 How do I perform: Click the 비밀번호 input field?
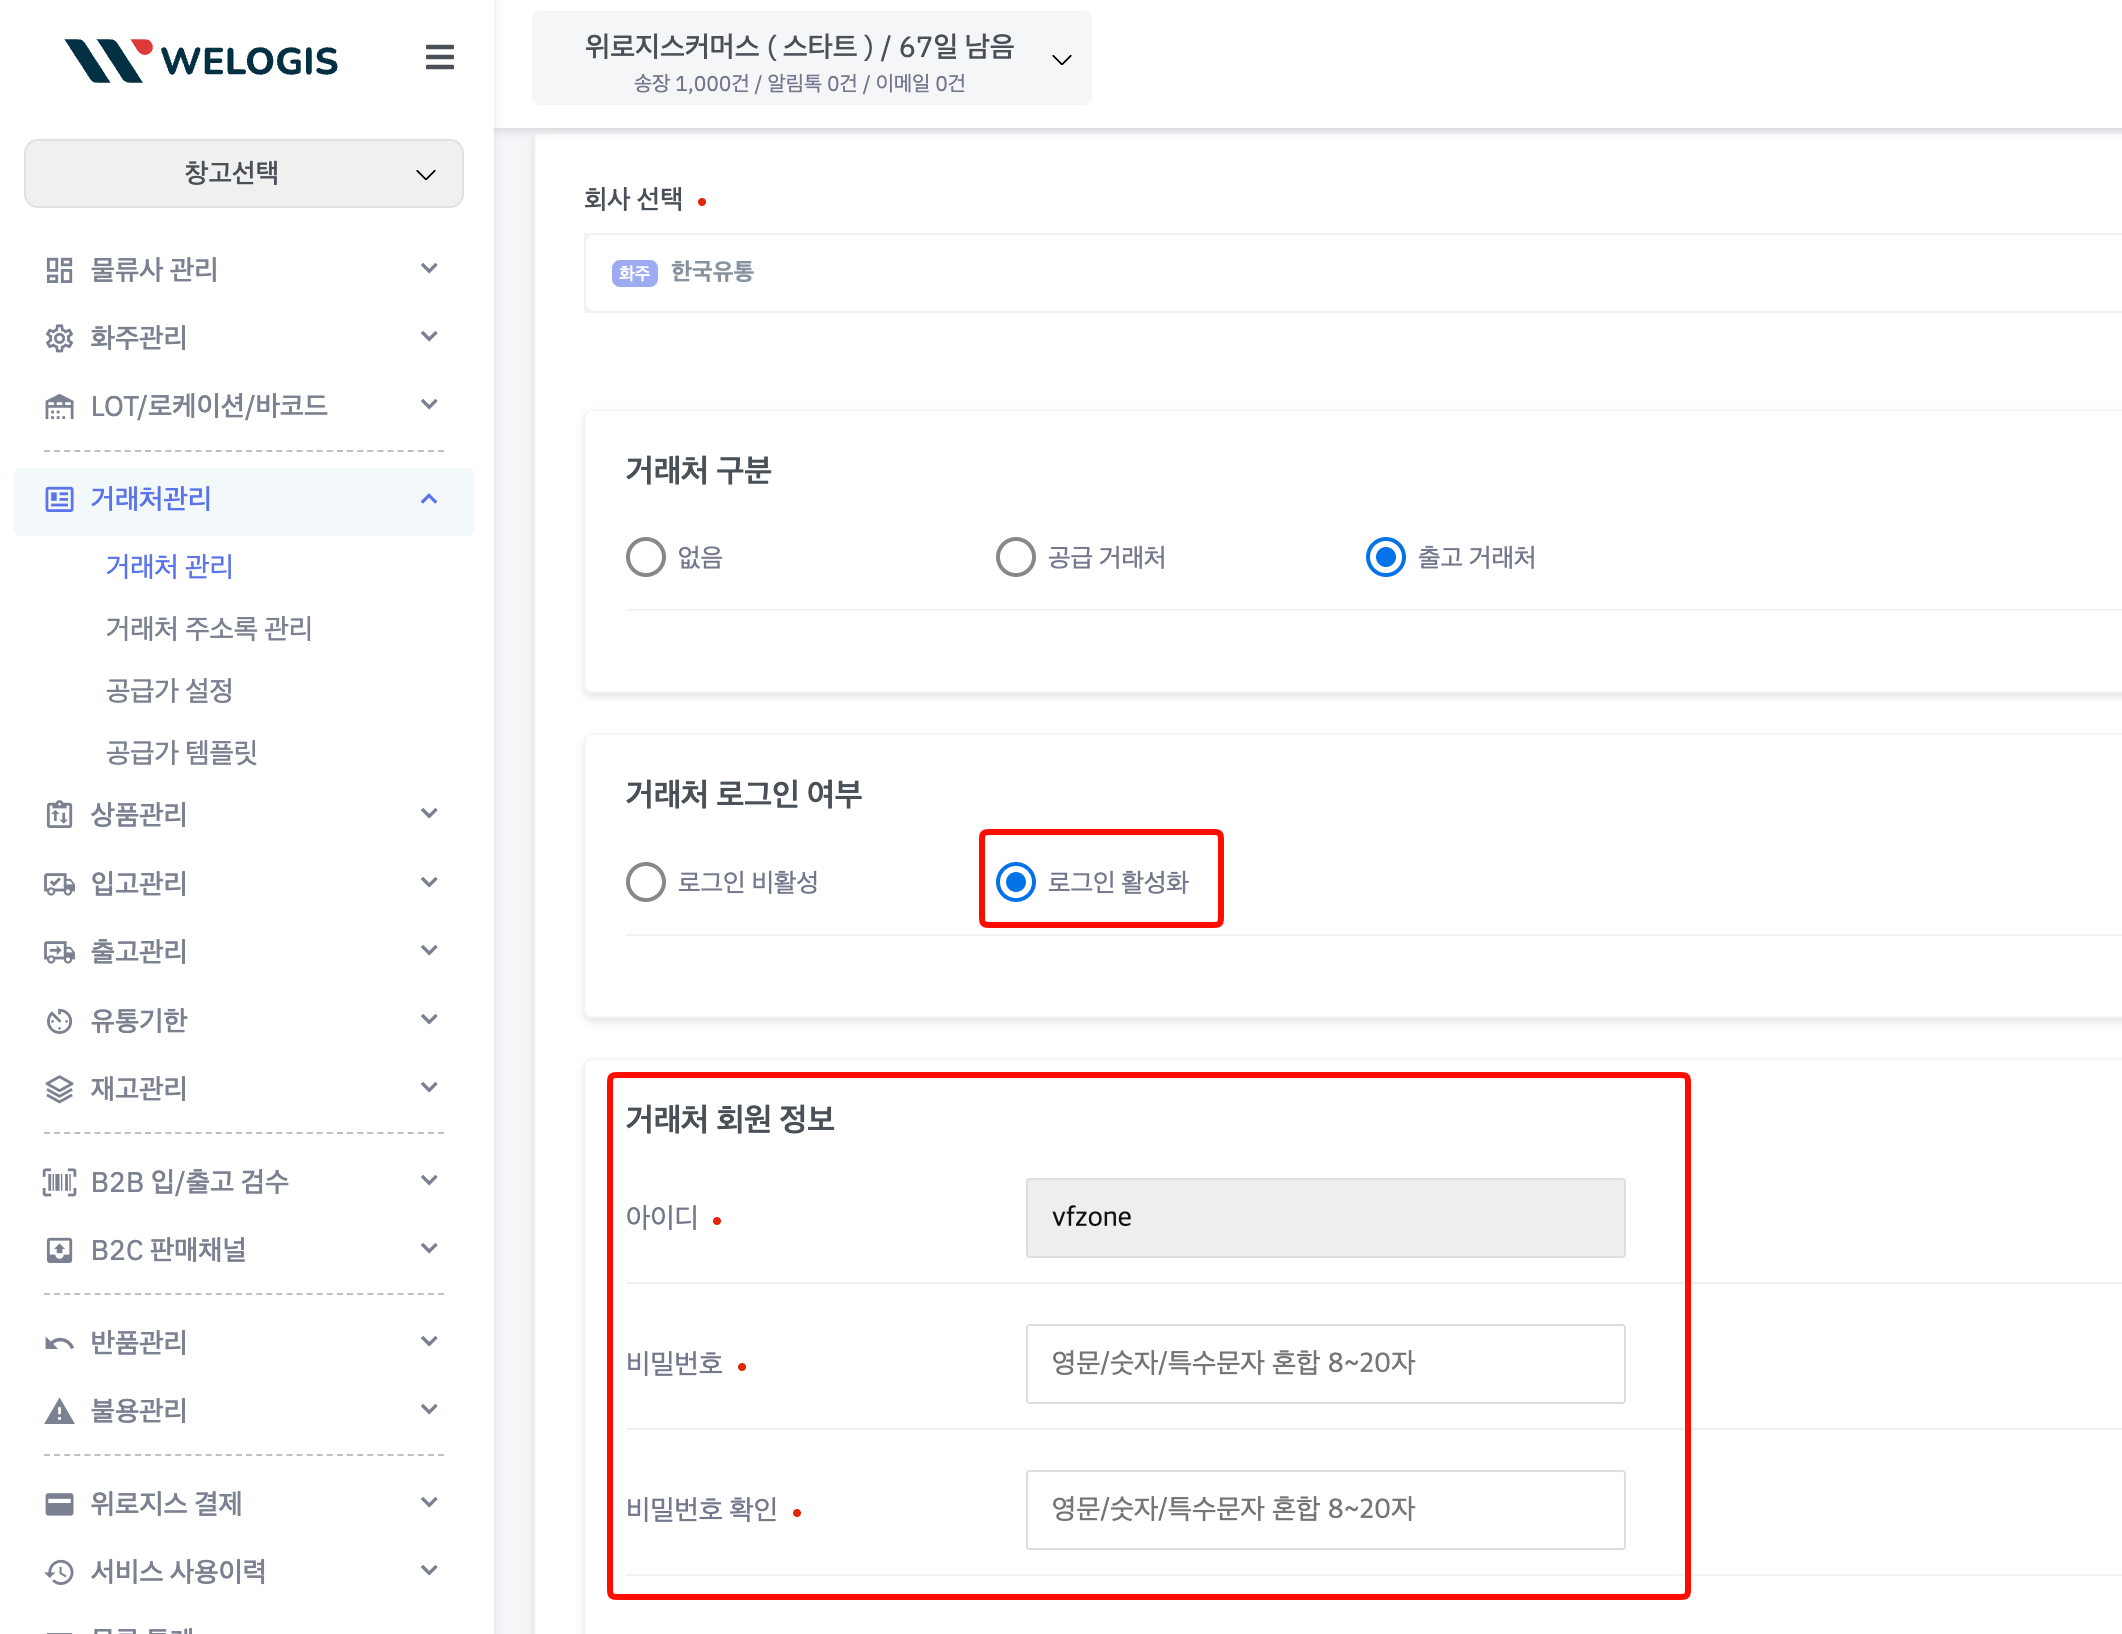(1324, 1363)
